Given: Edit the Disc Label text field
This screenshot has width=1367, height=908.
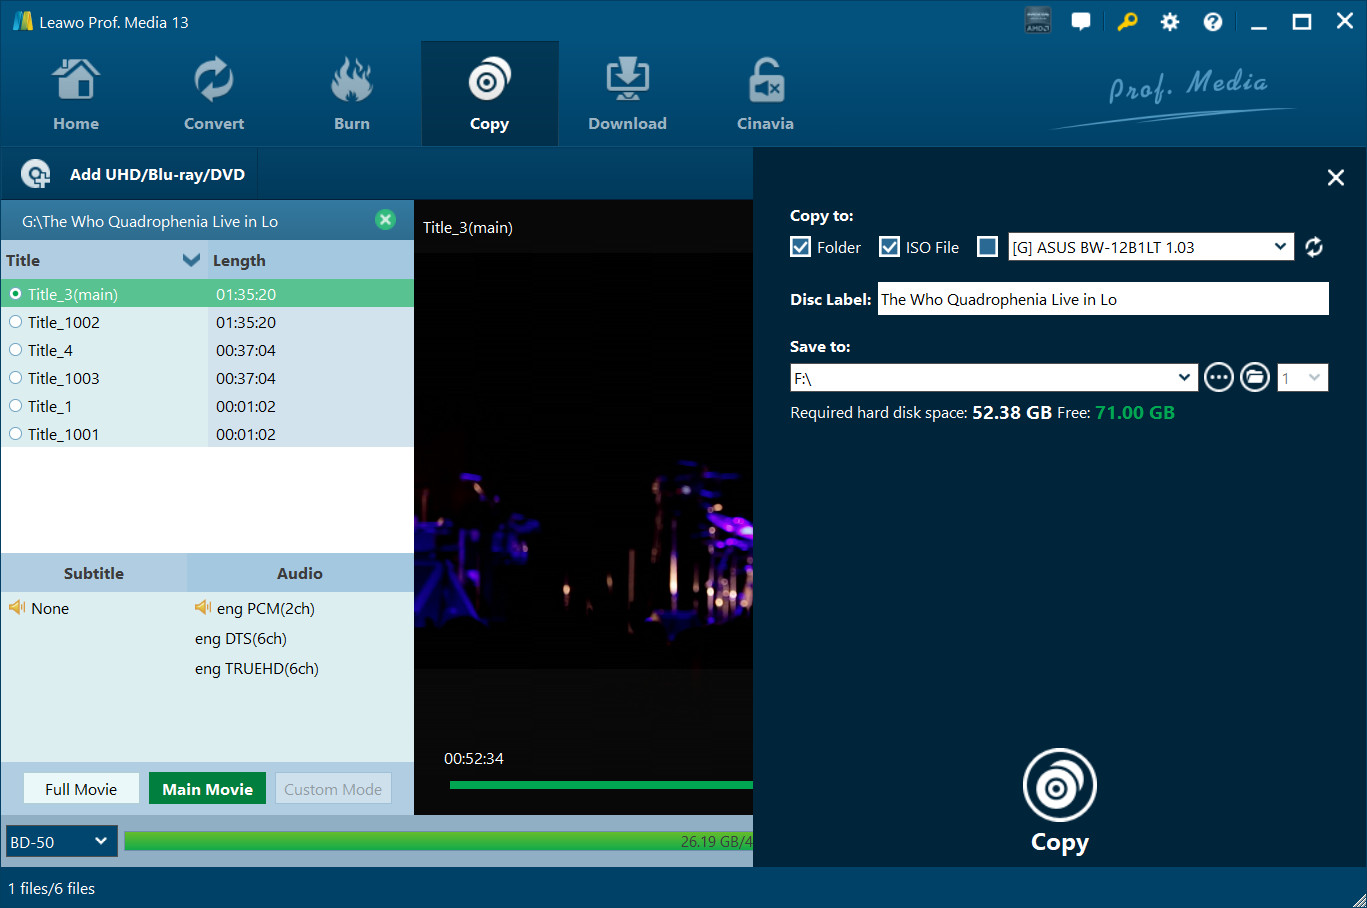Looking at the screenshot, I should coord(1102,299).
